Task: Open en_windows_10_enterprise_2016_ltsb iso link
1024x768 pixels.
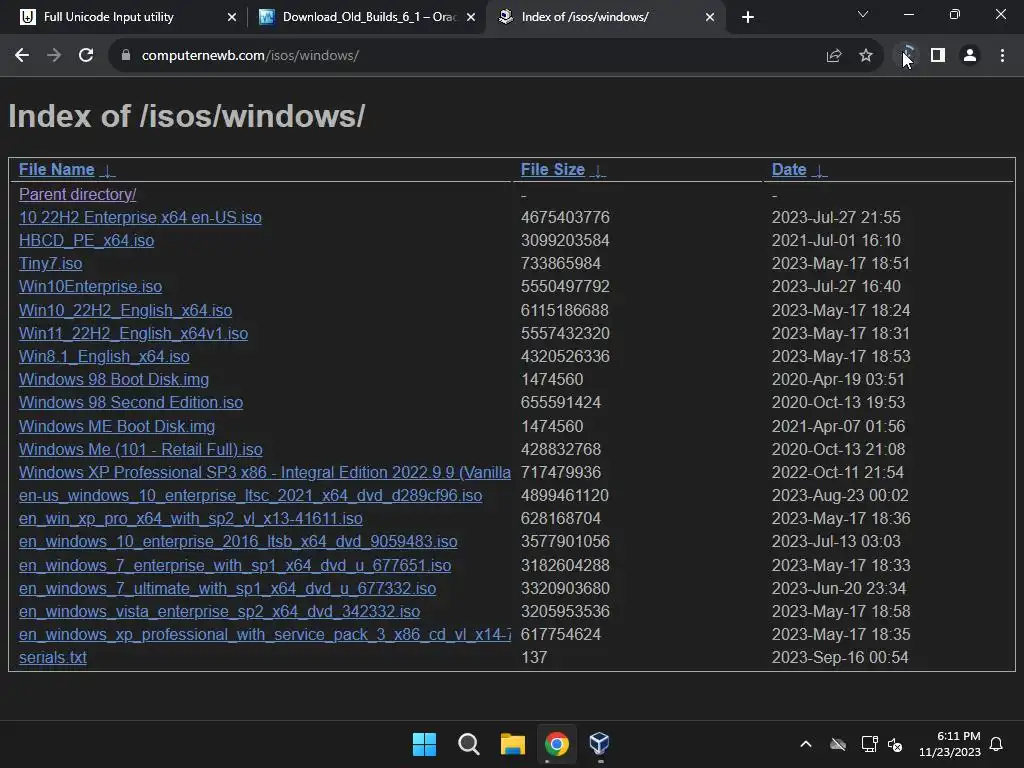Action: point(238,542)
